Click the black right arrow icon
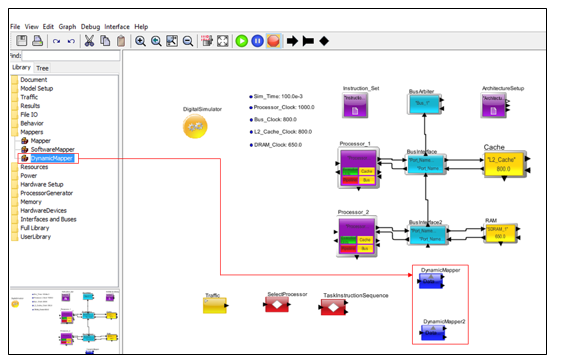561x364 pixels. [x=292, y=41]
